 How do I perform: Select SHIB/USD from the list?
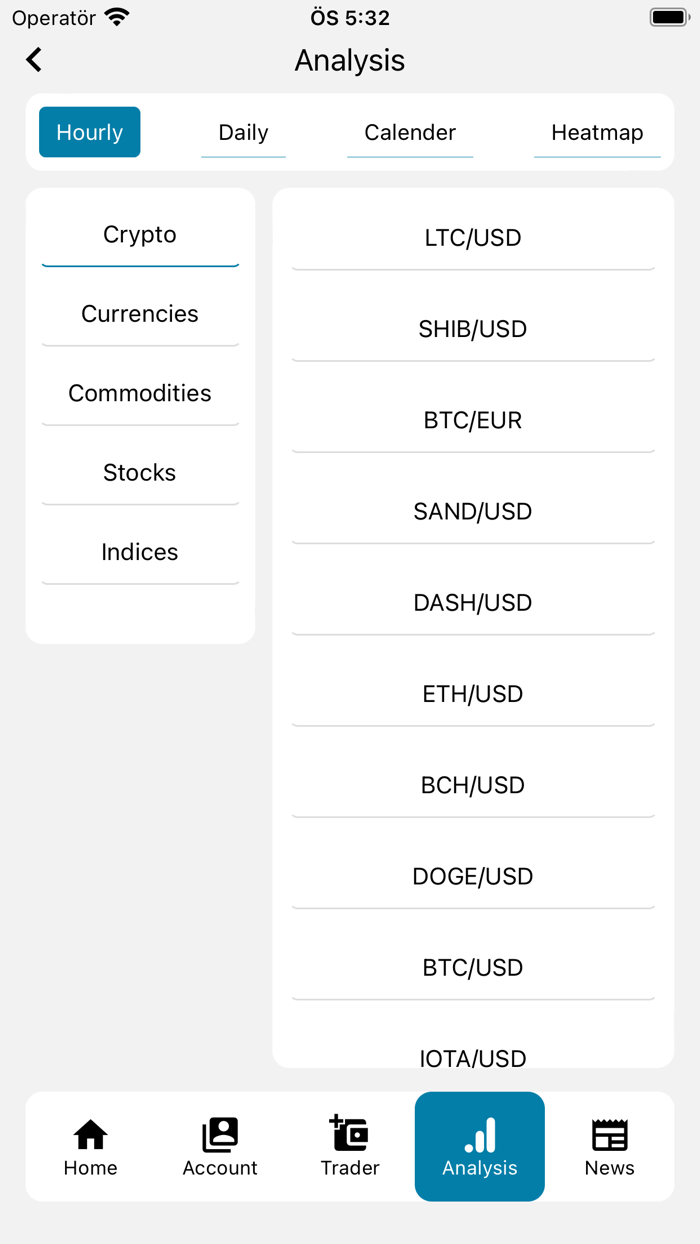pyautogui.click(x=472, y=328)
